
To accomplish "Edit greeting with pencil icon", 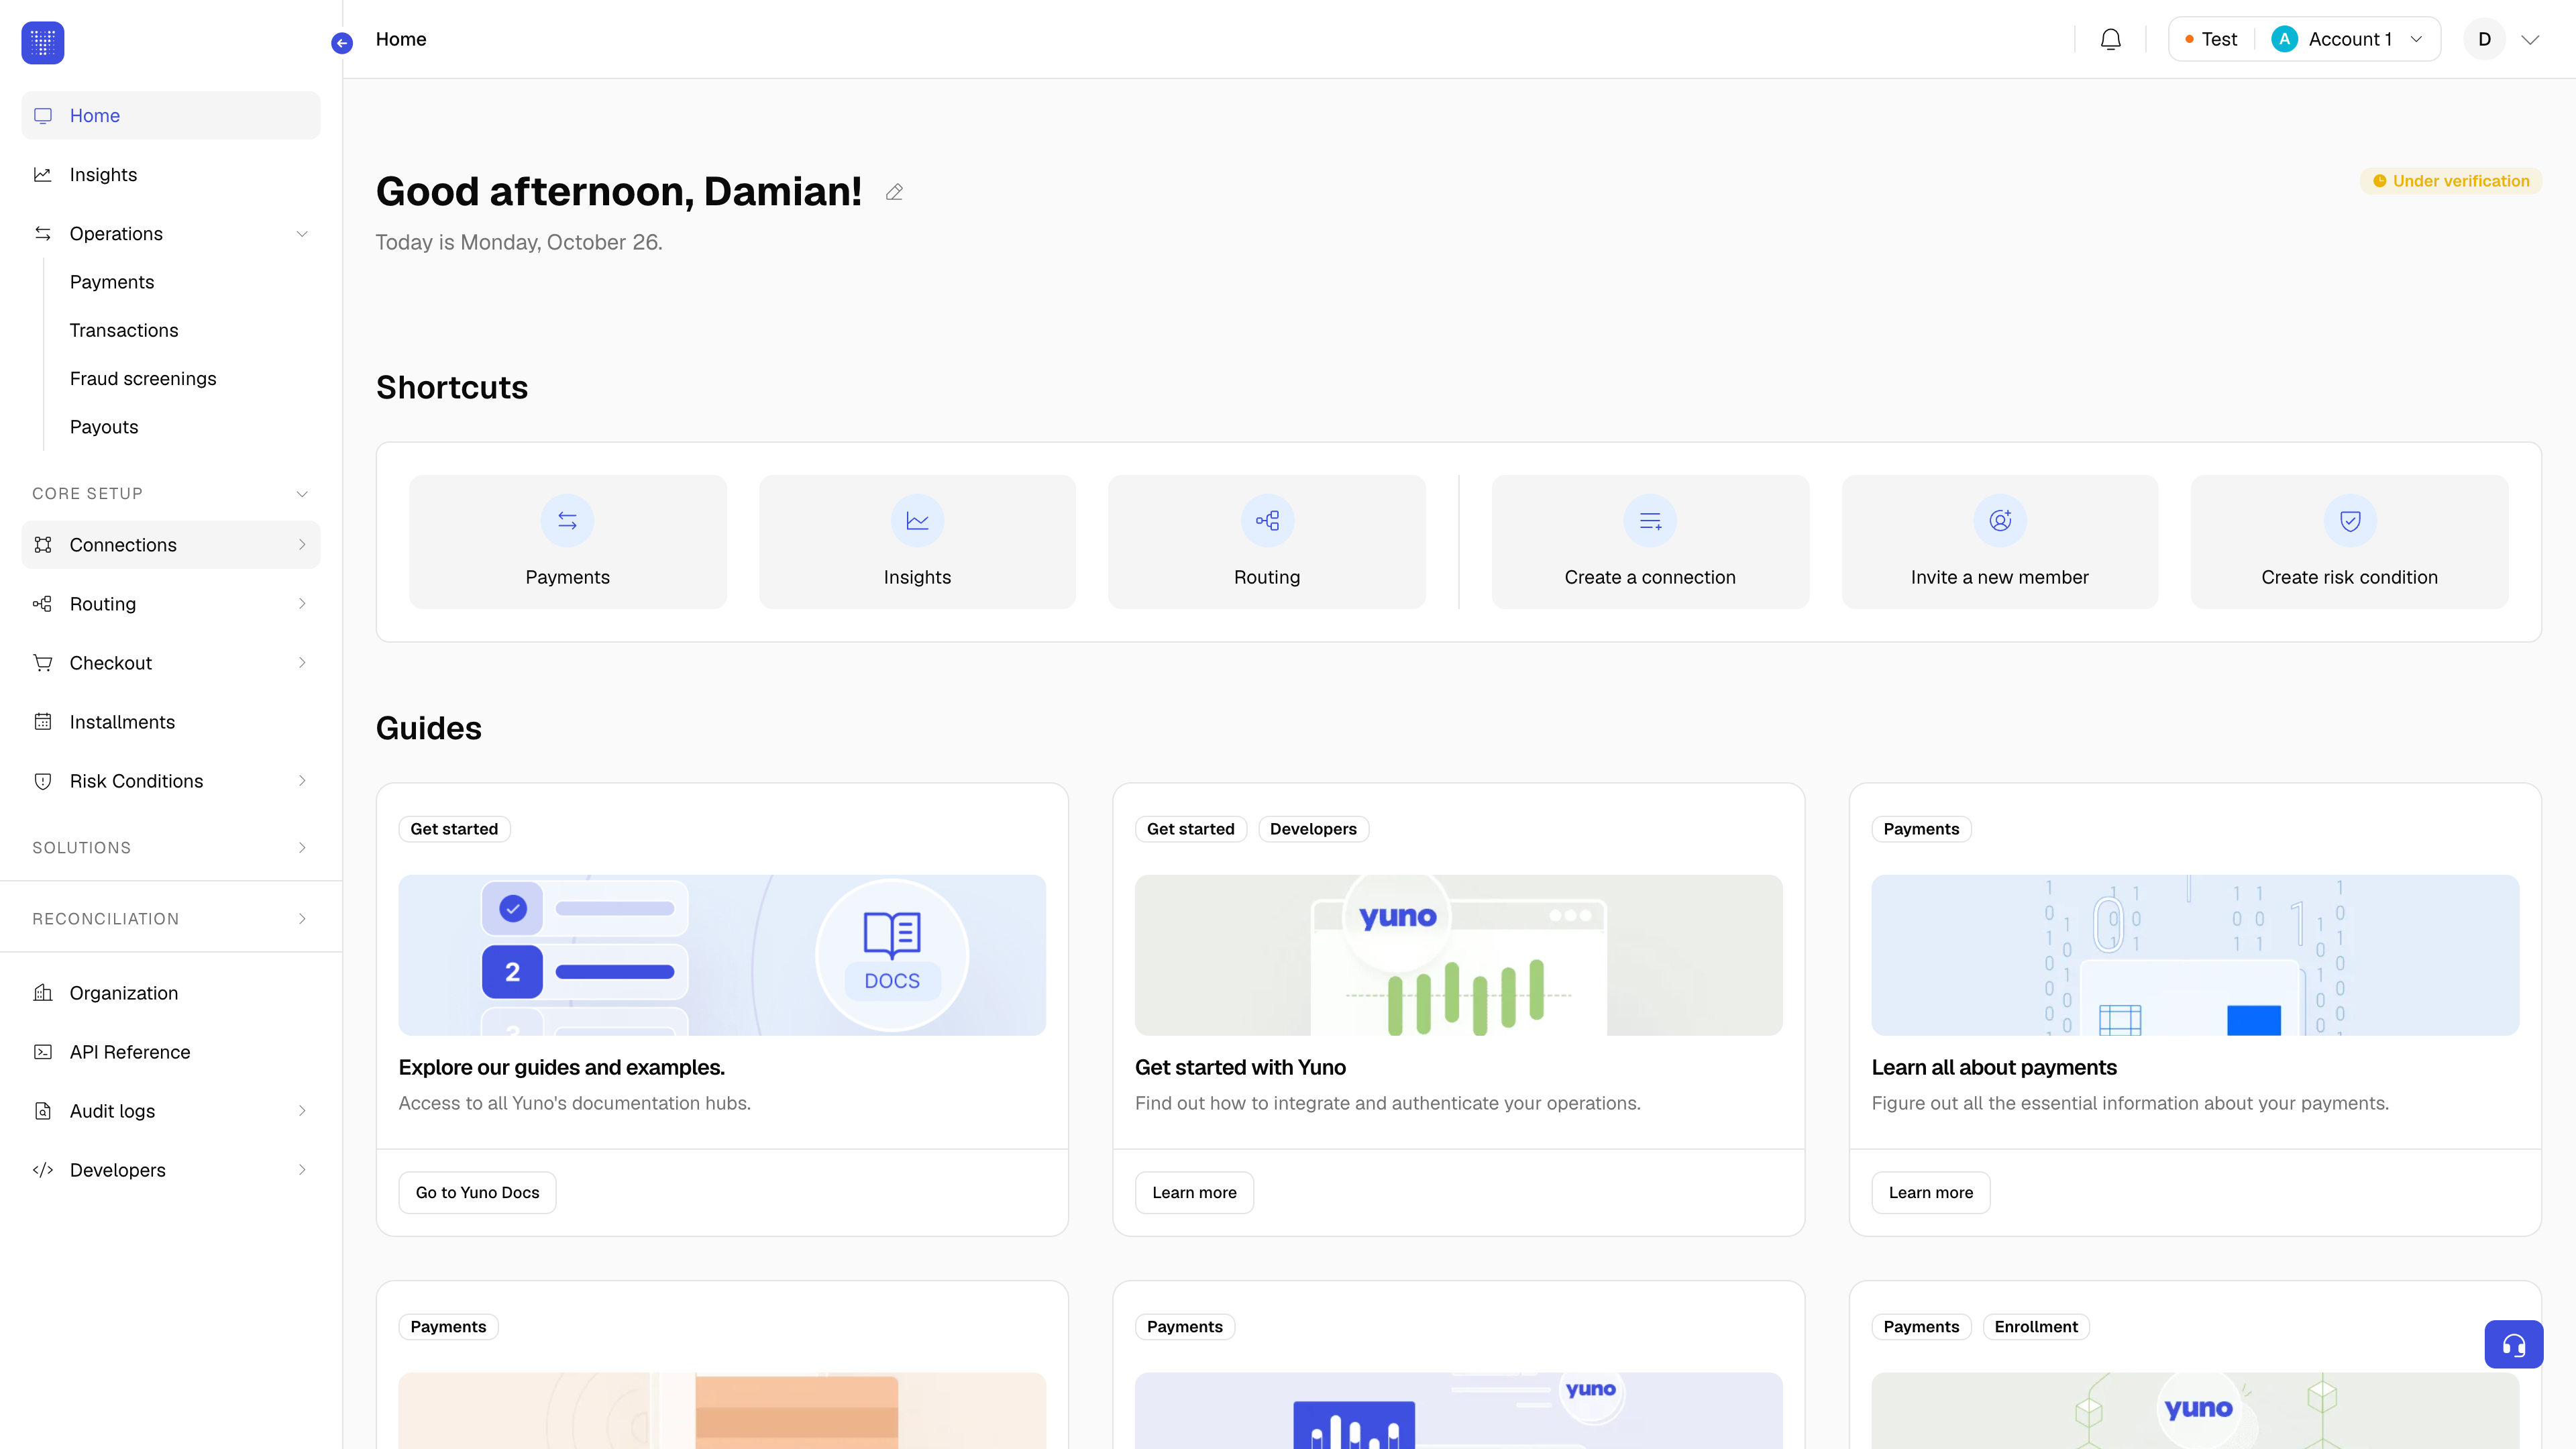I will click(894, 192).
